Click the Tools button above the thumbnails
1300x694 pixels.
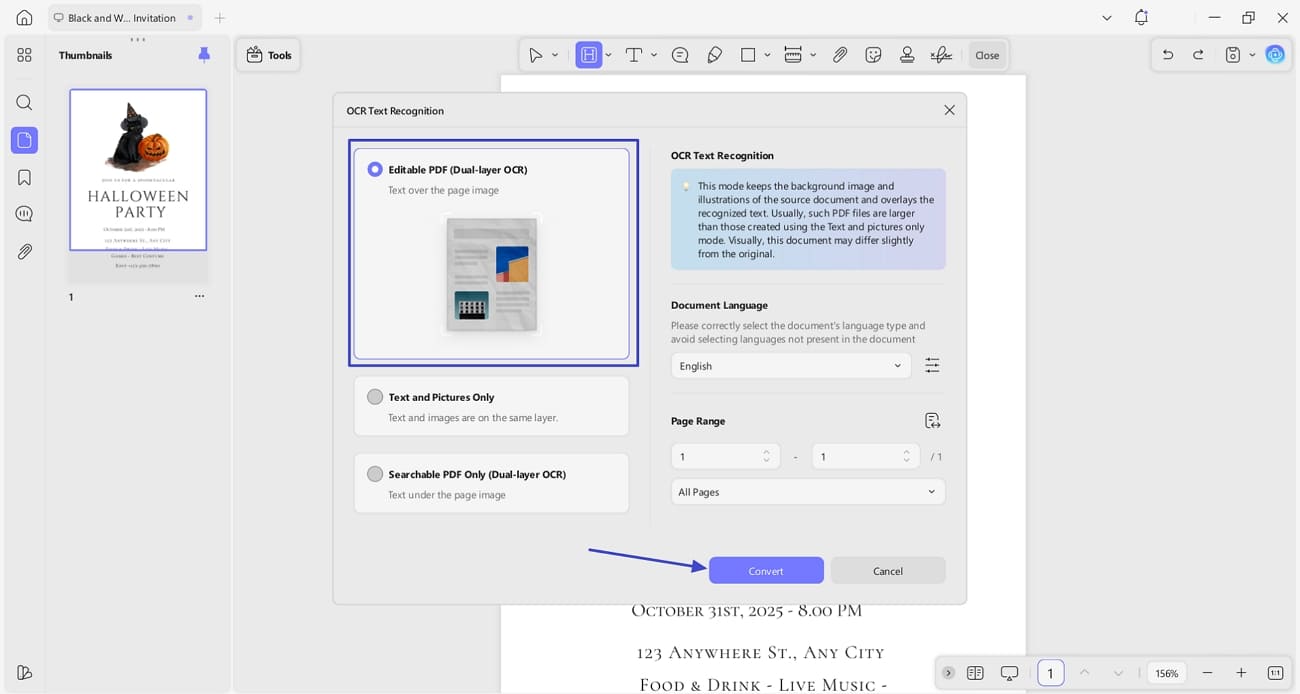(x=268, y=55)
